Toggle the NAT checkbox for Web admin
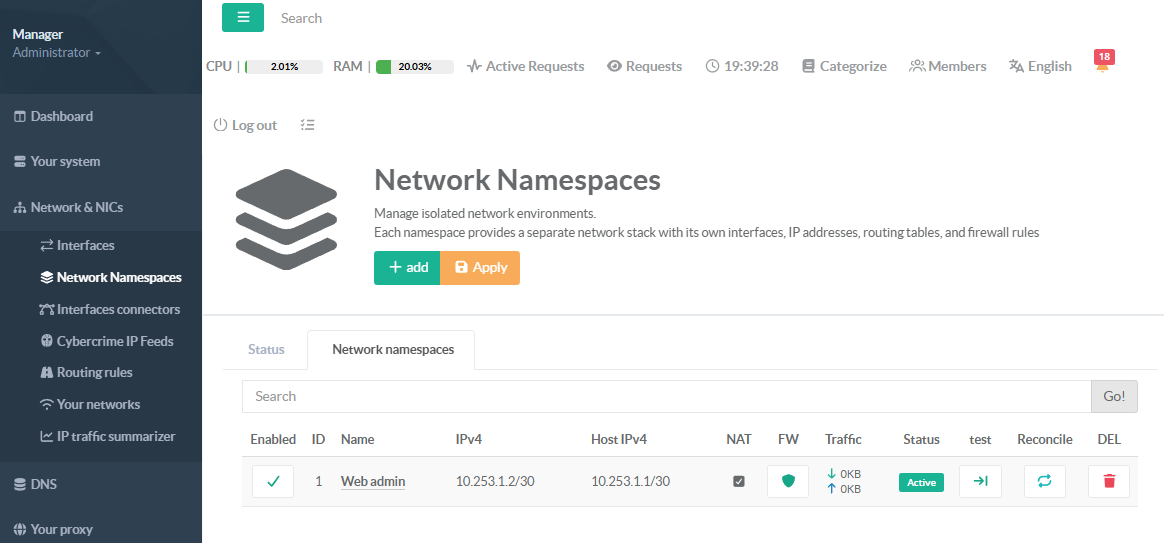1164x543 pixels. [x=739, y=482]
